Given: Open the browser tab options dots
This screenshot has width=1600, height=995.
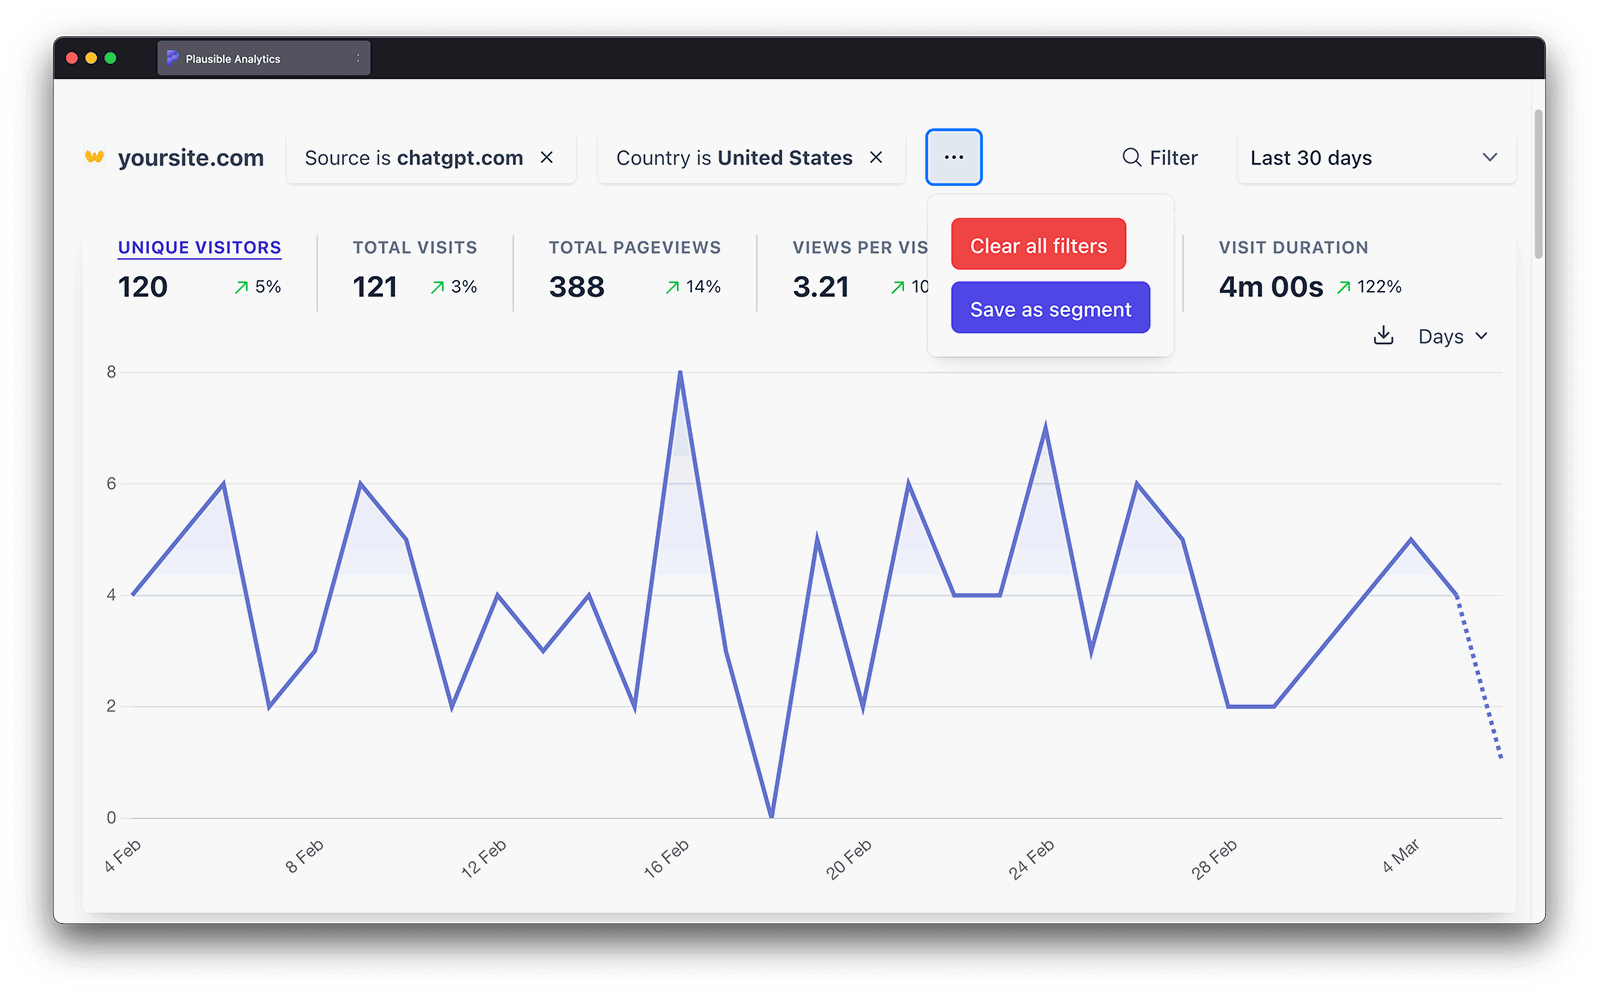Looking at the screenshot, I should [x=358, y=57].
